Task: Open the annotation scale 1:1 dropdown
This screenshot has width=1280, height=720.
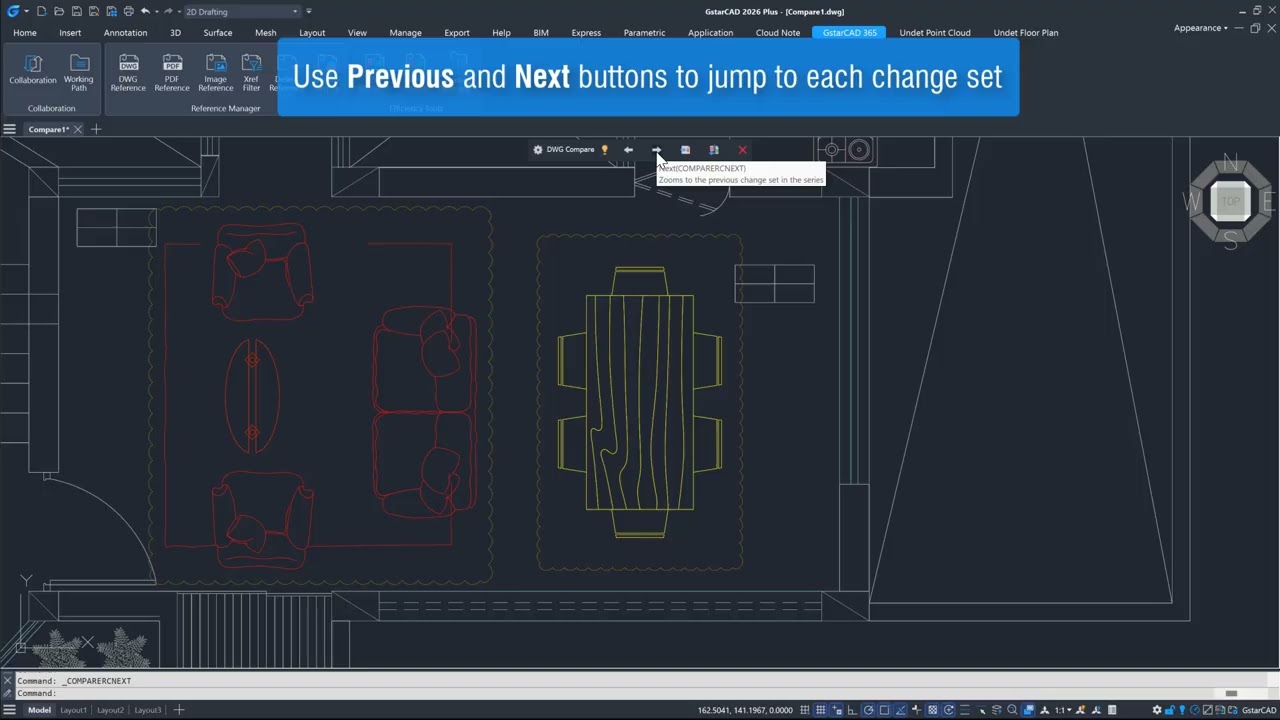Action: coord(1062,710)
